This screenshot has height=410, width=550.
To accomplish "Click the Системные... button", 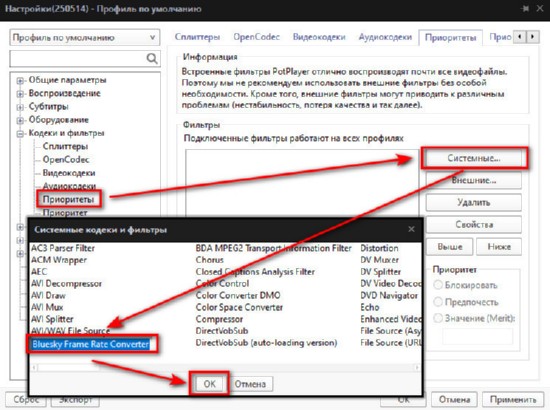I will tap(474, 159).
